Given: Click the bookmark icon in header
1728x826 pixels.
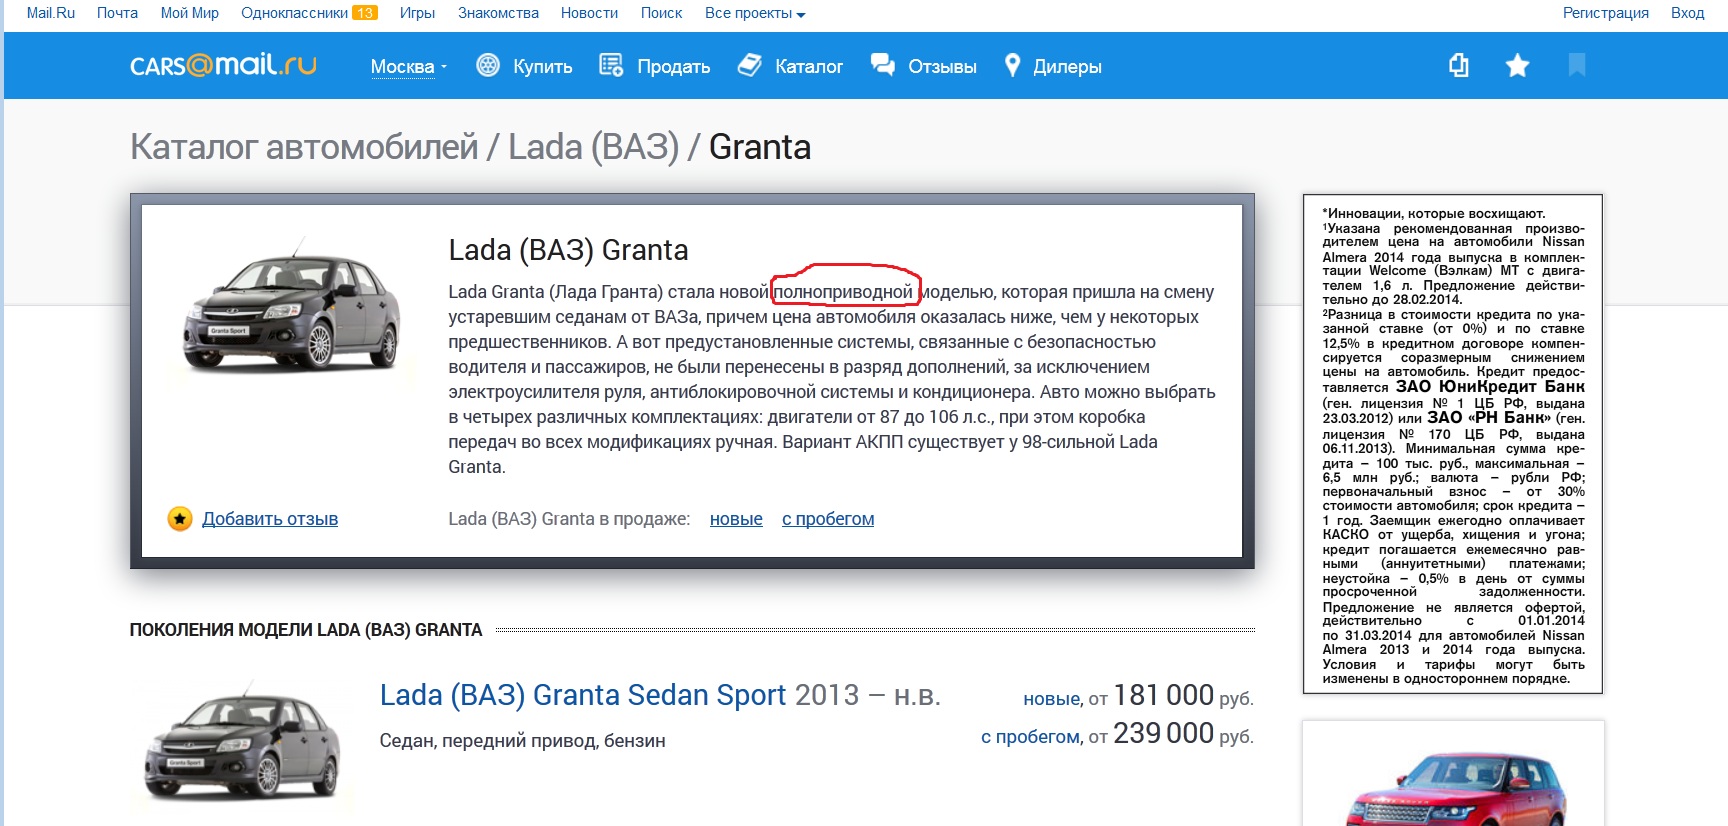Looking at the screenshot, I should click(1577, 65).
